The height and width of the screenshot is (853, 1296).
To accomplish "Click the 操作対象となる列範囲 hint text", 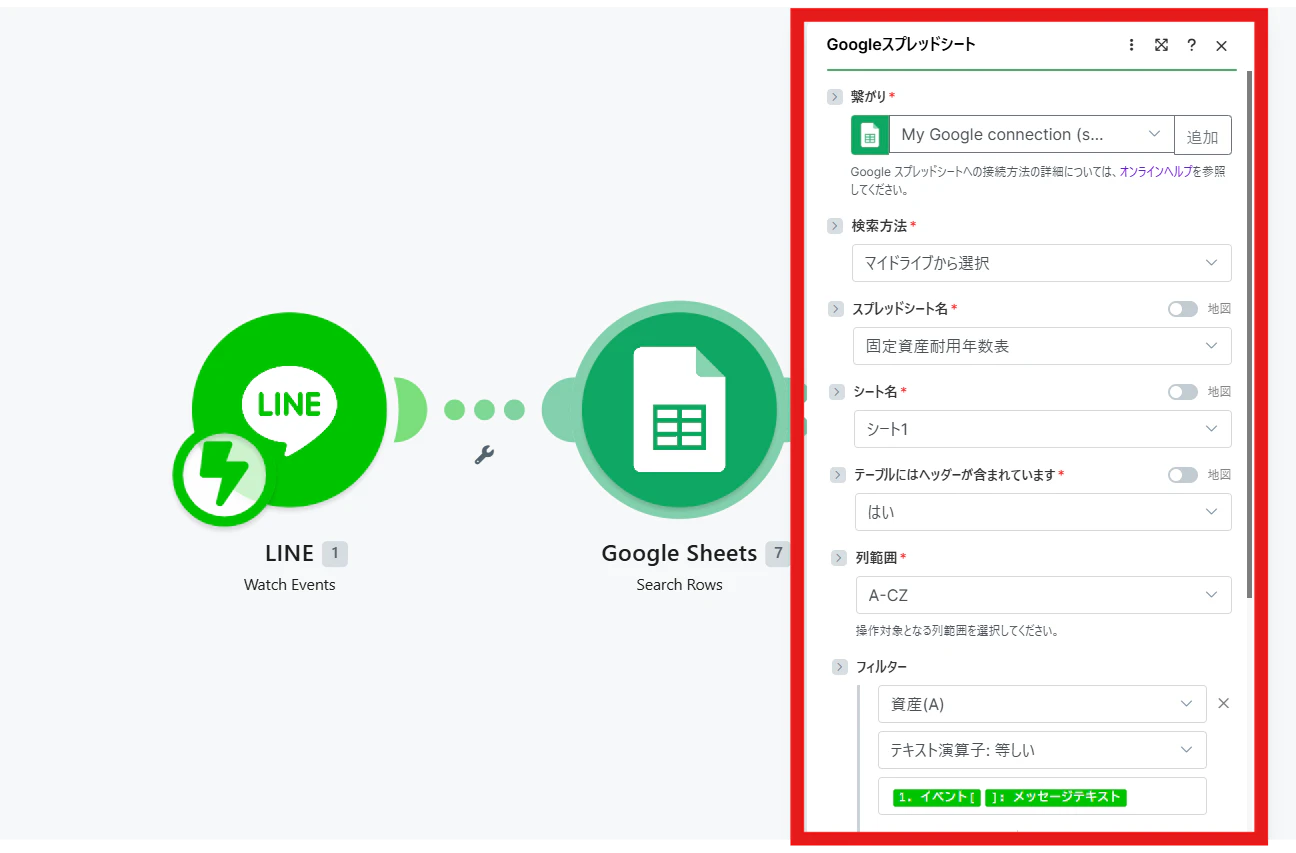I will [957, 632].
